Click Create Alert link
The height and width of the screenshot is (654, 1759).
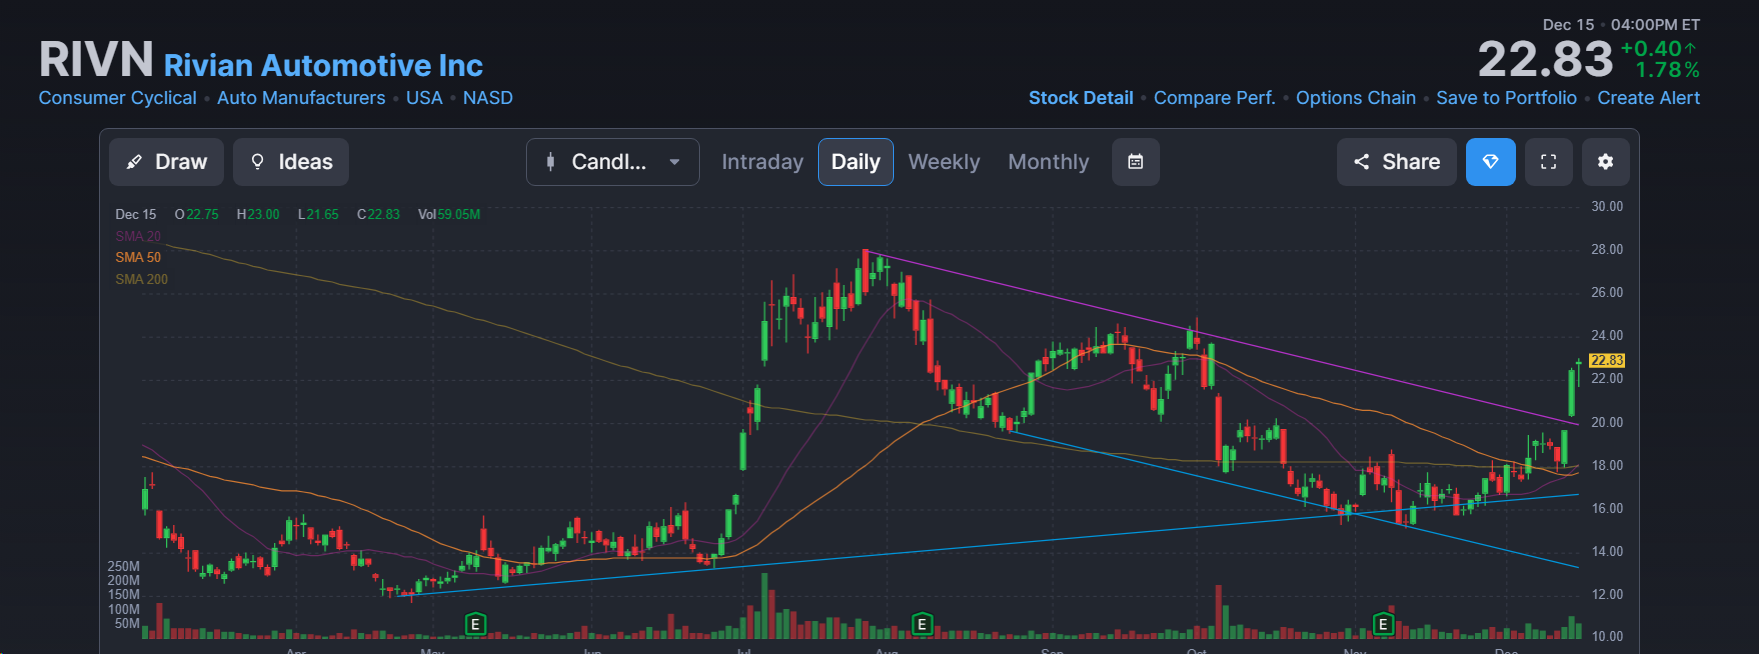pyautogui.click(x=1649, y=98)
